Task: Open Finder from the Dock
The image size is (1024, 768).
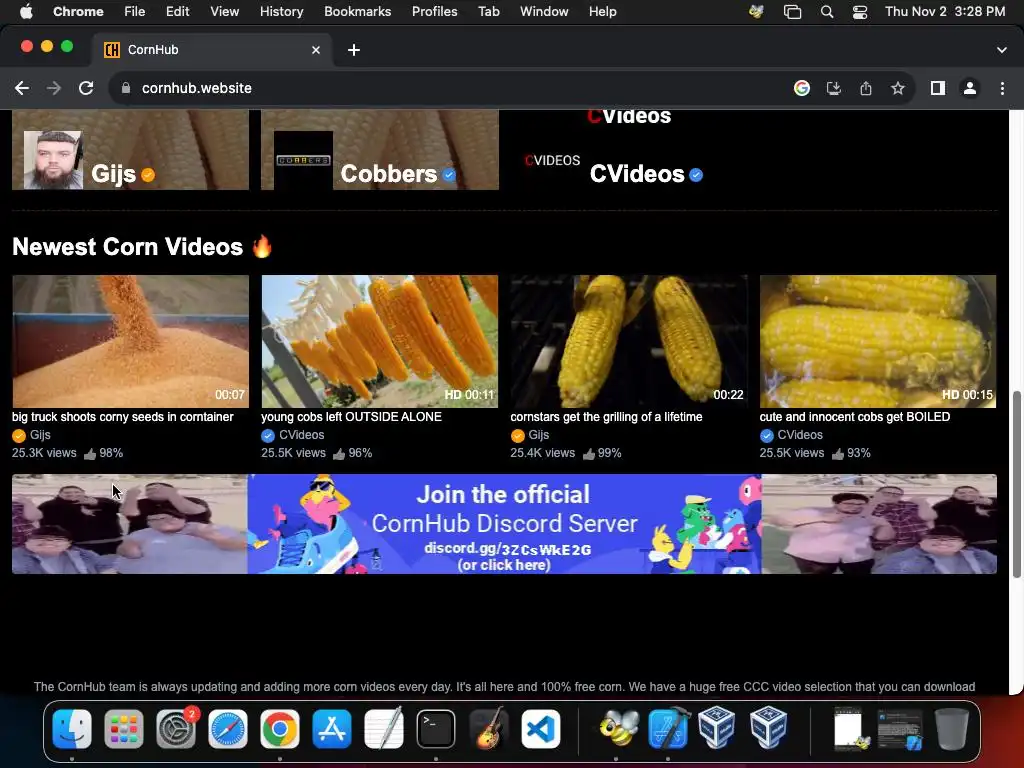Action: click(72, 728)
